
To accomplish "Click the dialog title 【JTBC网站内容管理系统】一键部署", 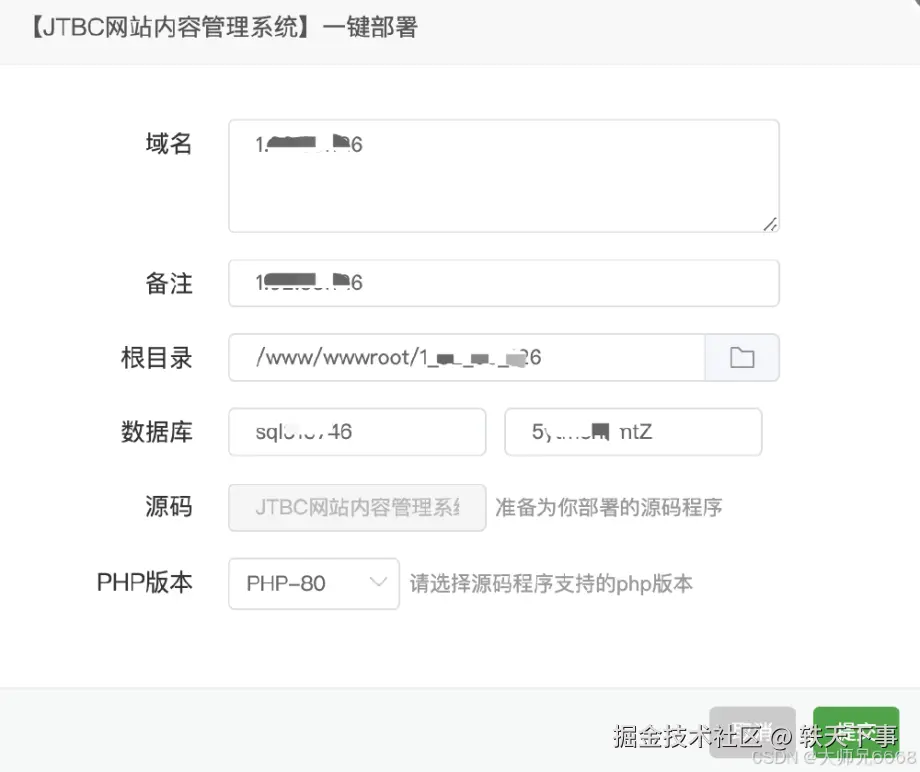I will tap(223, 27).
